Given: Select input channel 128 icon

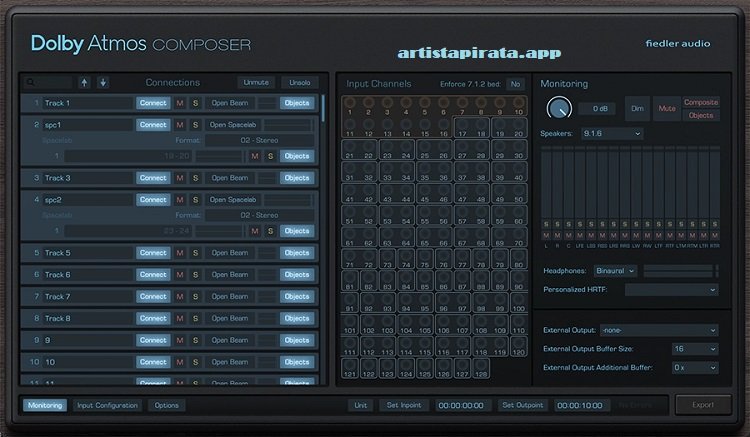Looking at the screenshot, I should click(x=481, y=366).
